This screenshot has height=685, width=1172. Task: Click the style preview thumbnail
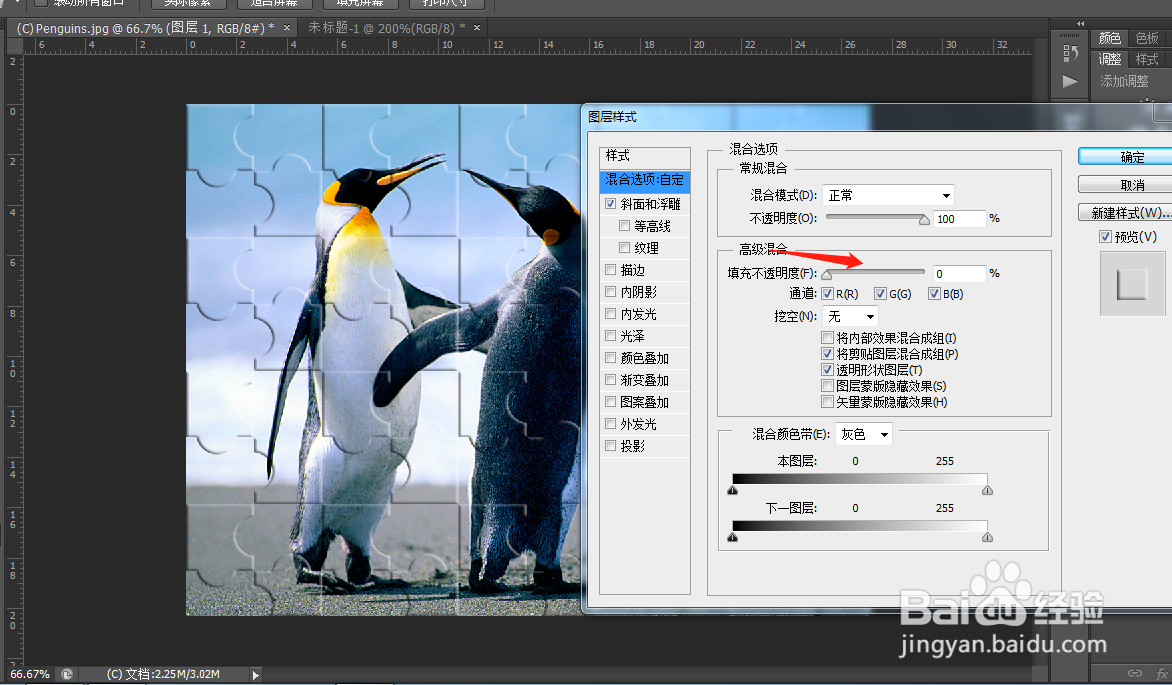click(1132, 283)
